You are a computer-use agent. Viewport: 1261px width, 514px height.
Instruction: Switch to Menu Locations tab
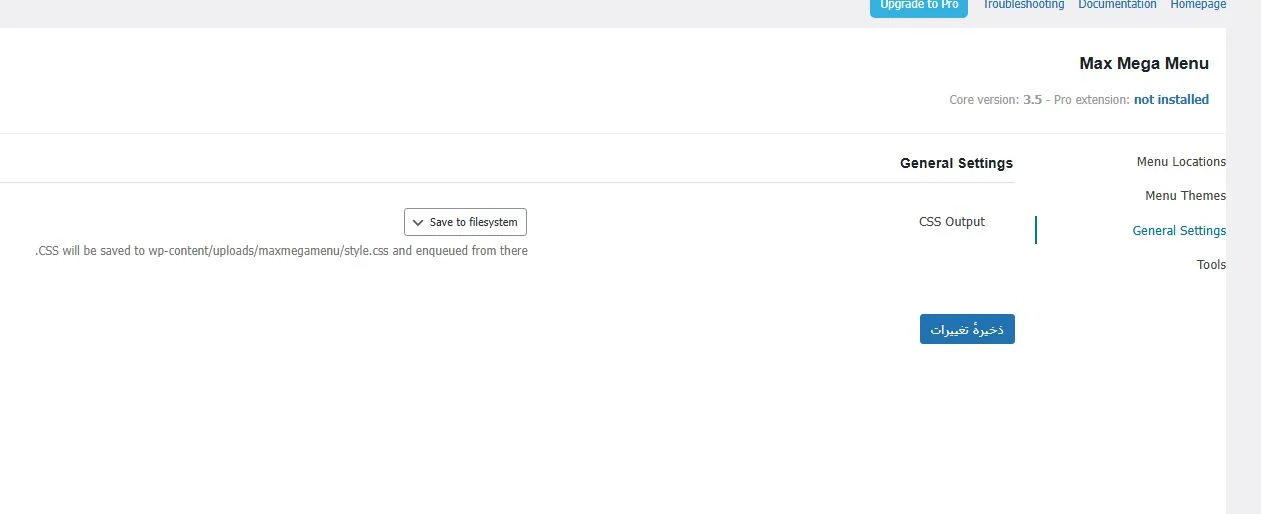[x=1181, y=162]
